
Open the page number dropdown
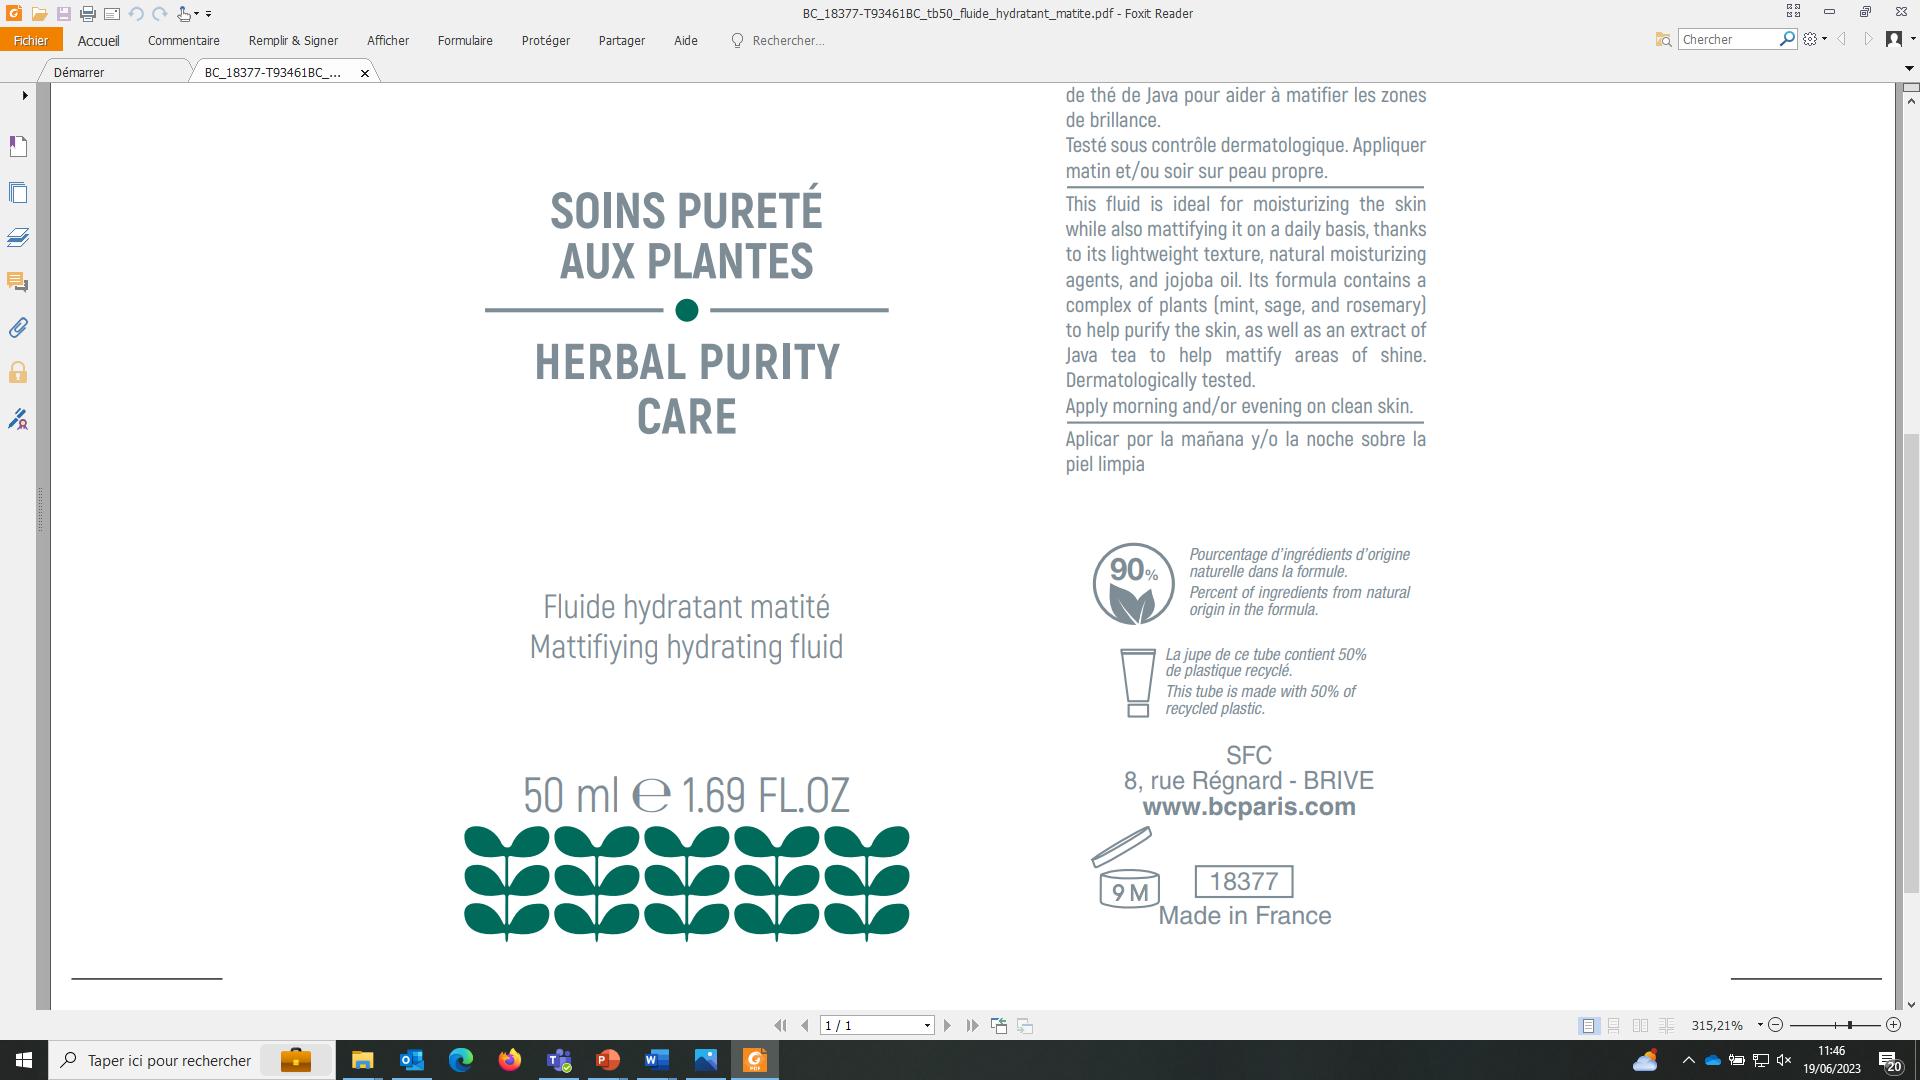(927, 1026)
